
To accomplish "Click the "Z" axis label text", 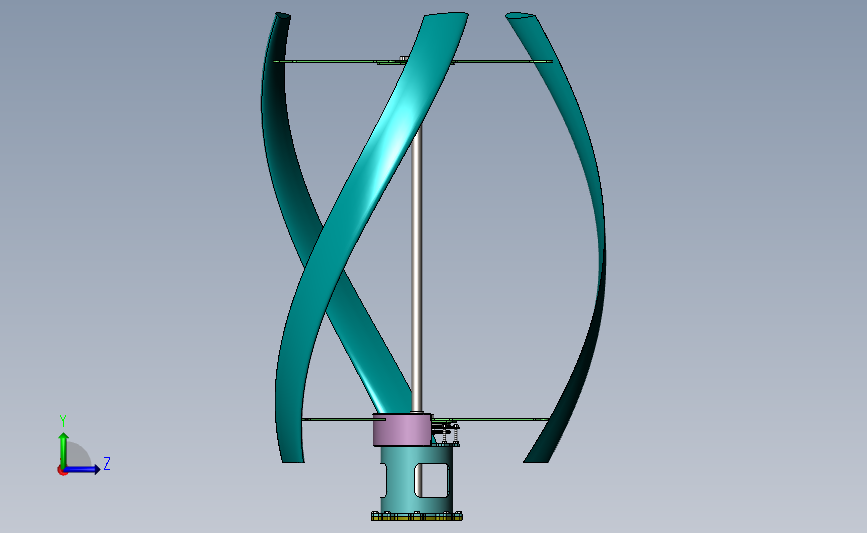I will tap(107, 463).
